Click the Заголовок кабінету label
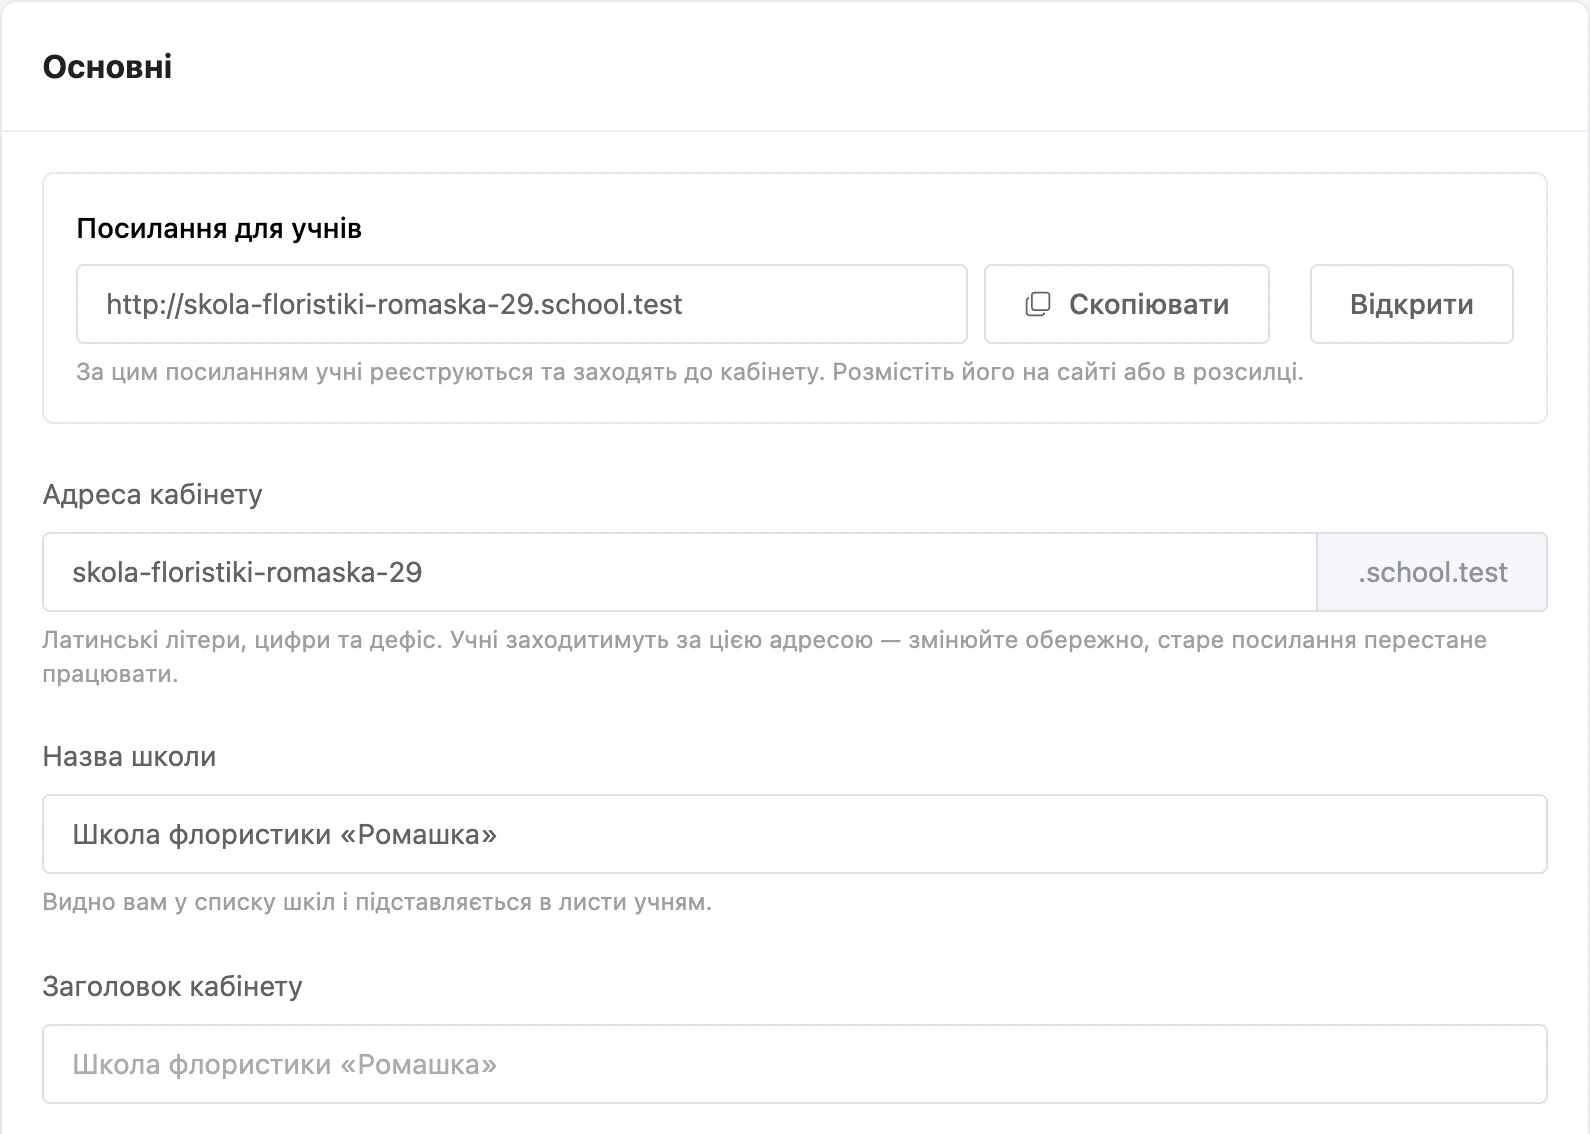 click(x=172, y=987)
